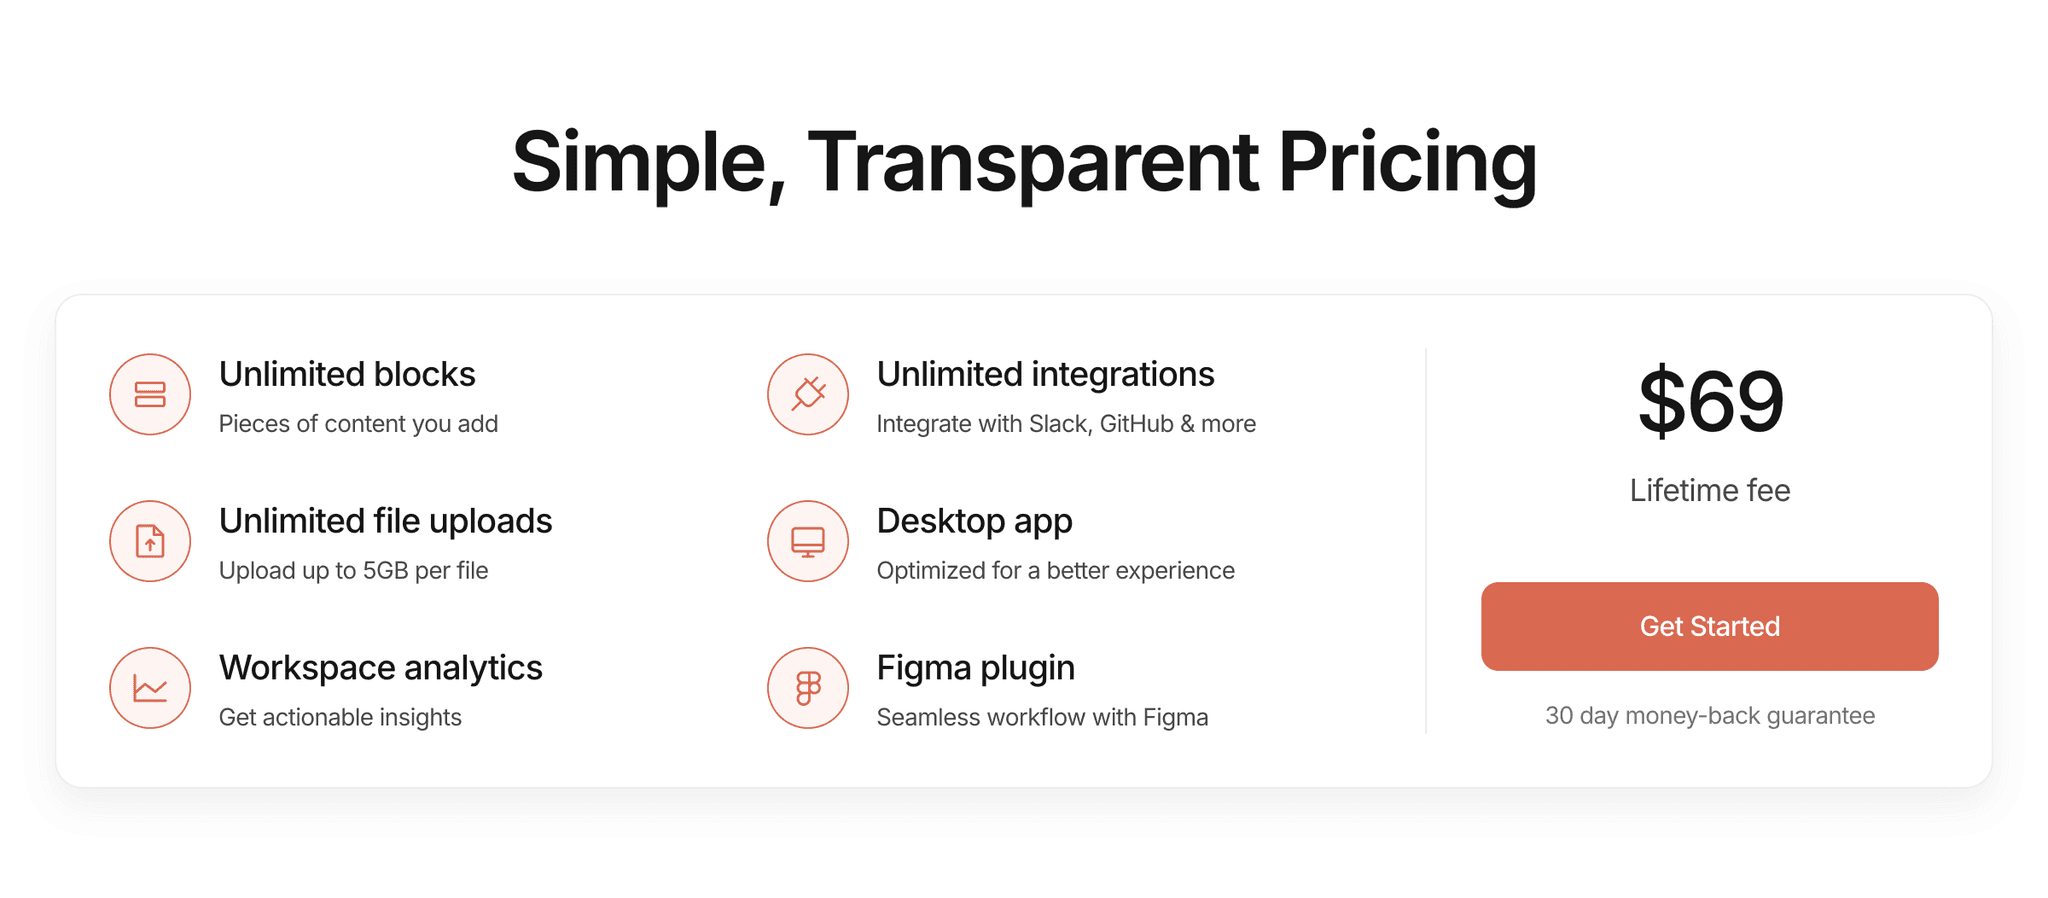Screen dimensions: 2048x898
Task: Select the Unlimited blocks feature title
Action: [347, 374]
